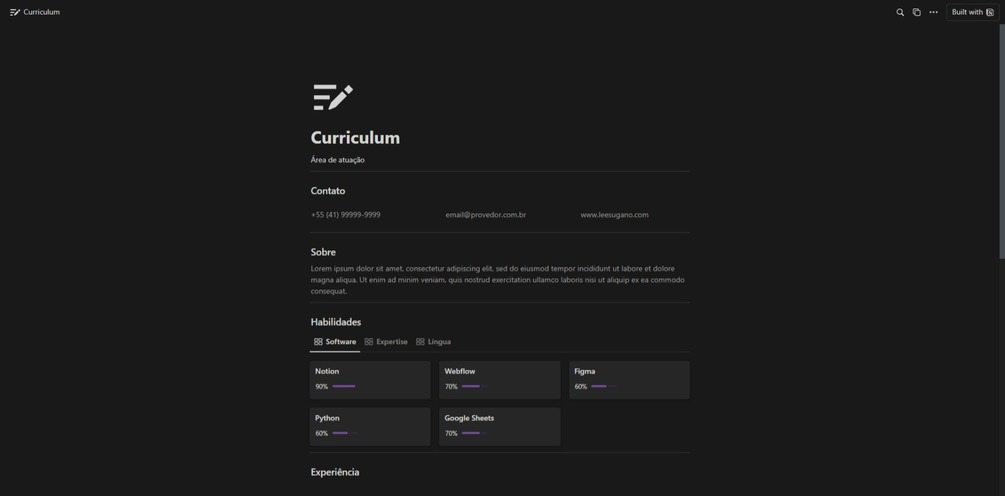The width and height of the screenshot is (1005, 496).
Task: Click the gallery icon on Software tab
Action: coord(318,342)
